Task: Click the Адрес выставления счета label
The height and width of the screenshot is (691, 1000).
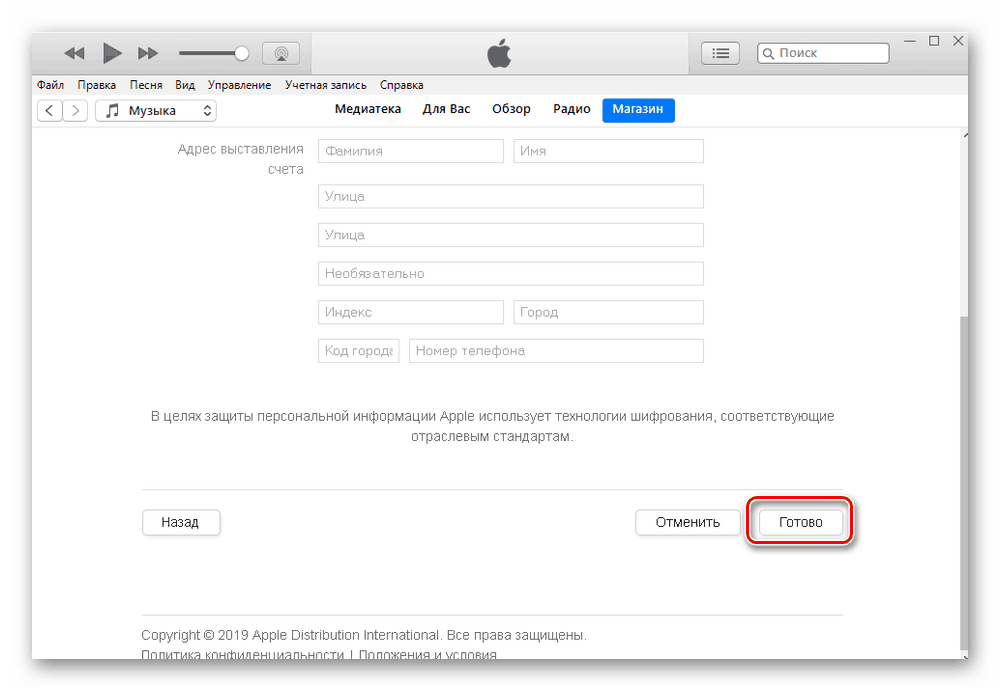Action: click(240, 159)
